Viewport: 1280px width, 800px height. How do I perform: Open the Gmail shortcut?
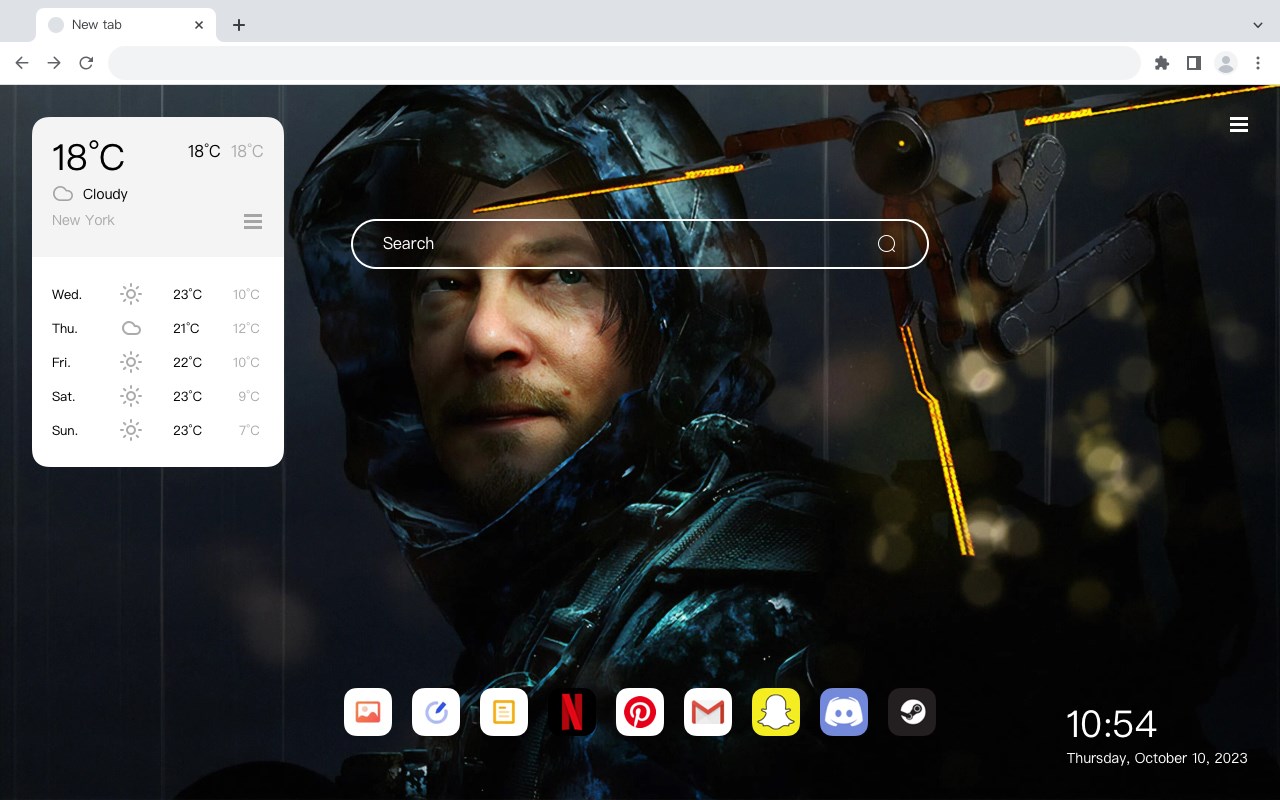708,712
